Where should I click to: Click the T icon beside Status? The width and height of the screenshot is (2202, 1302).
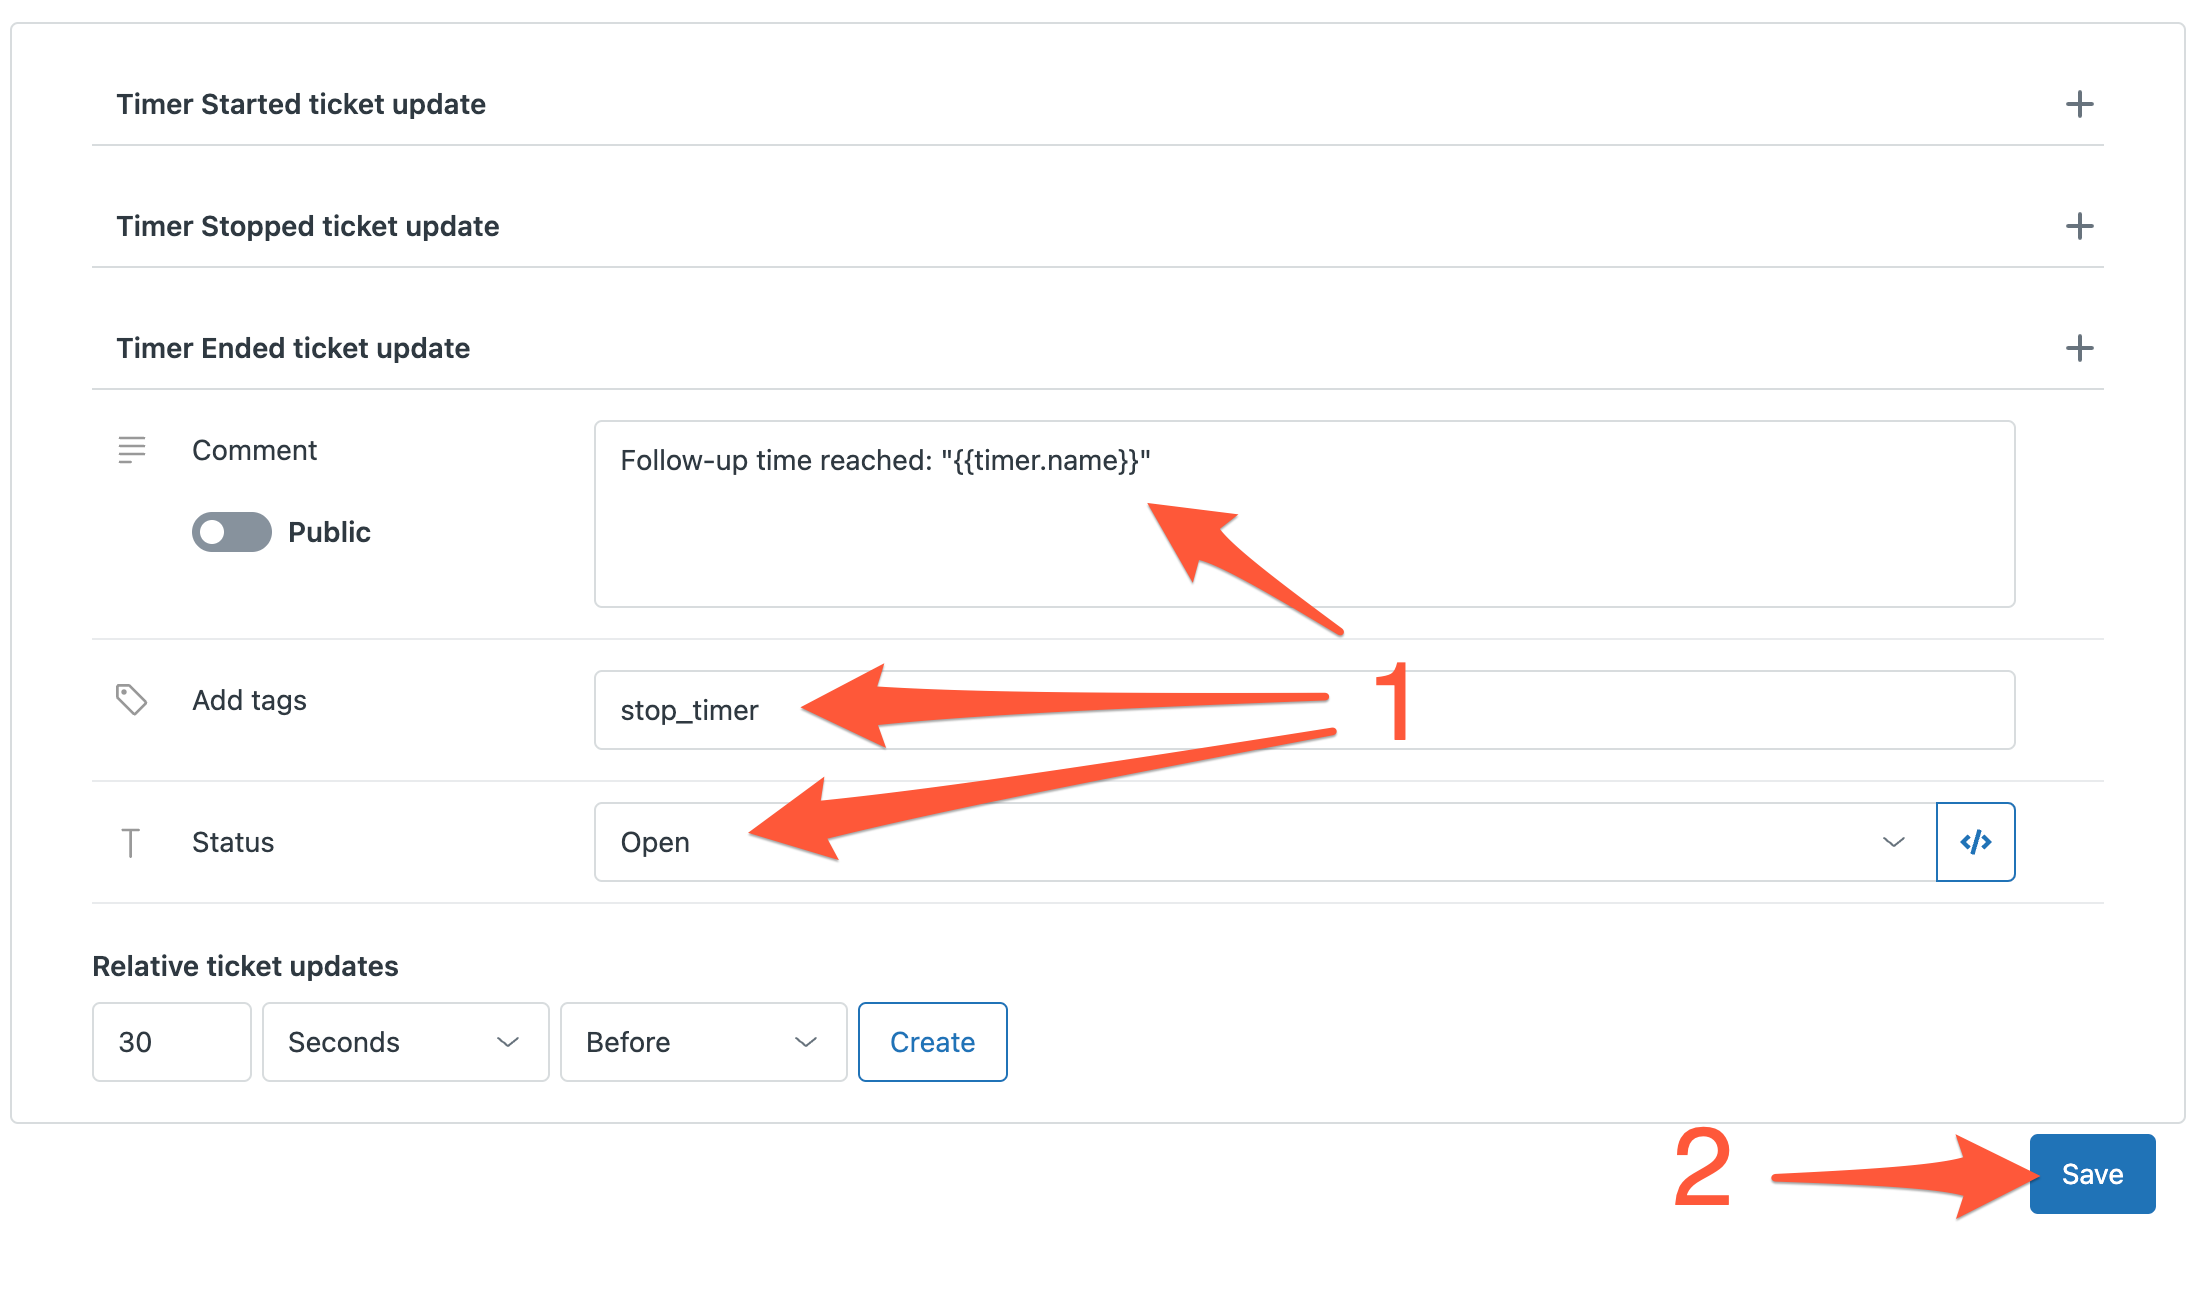130,843
